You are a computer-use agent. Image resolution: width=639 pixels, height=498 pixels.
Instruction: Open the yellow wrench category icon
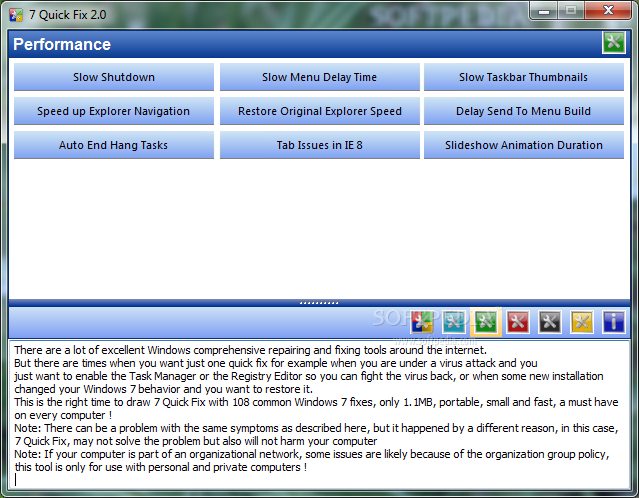click(582, 322)
